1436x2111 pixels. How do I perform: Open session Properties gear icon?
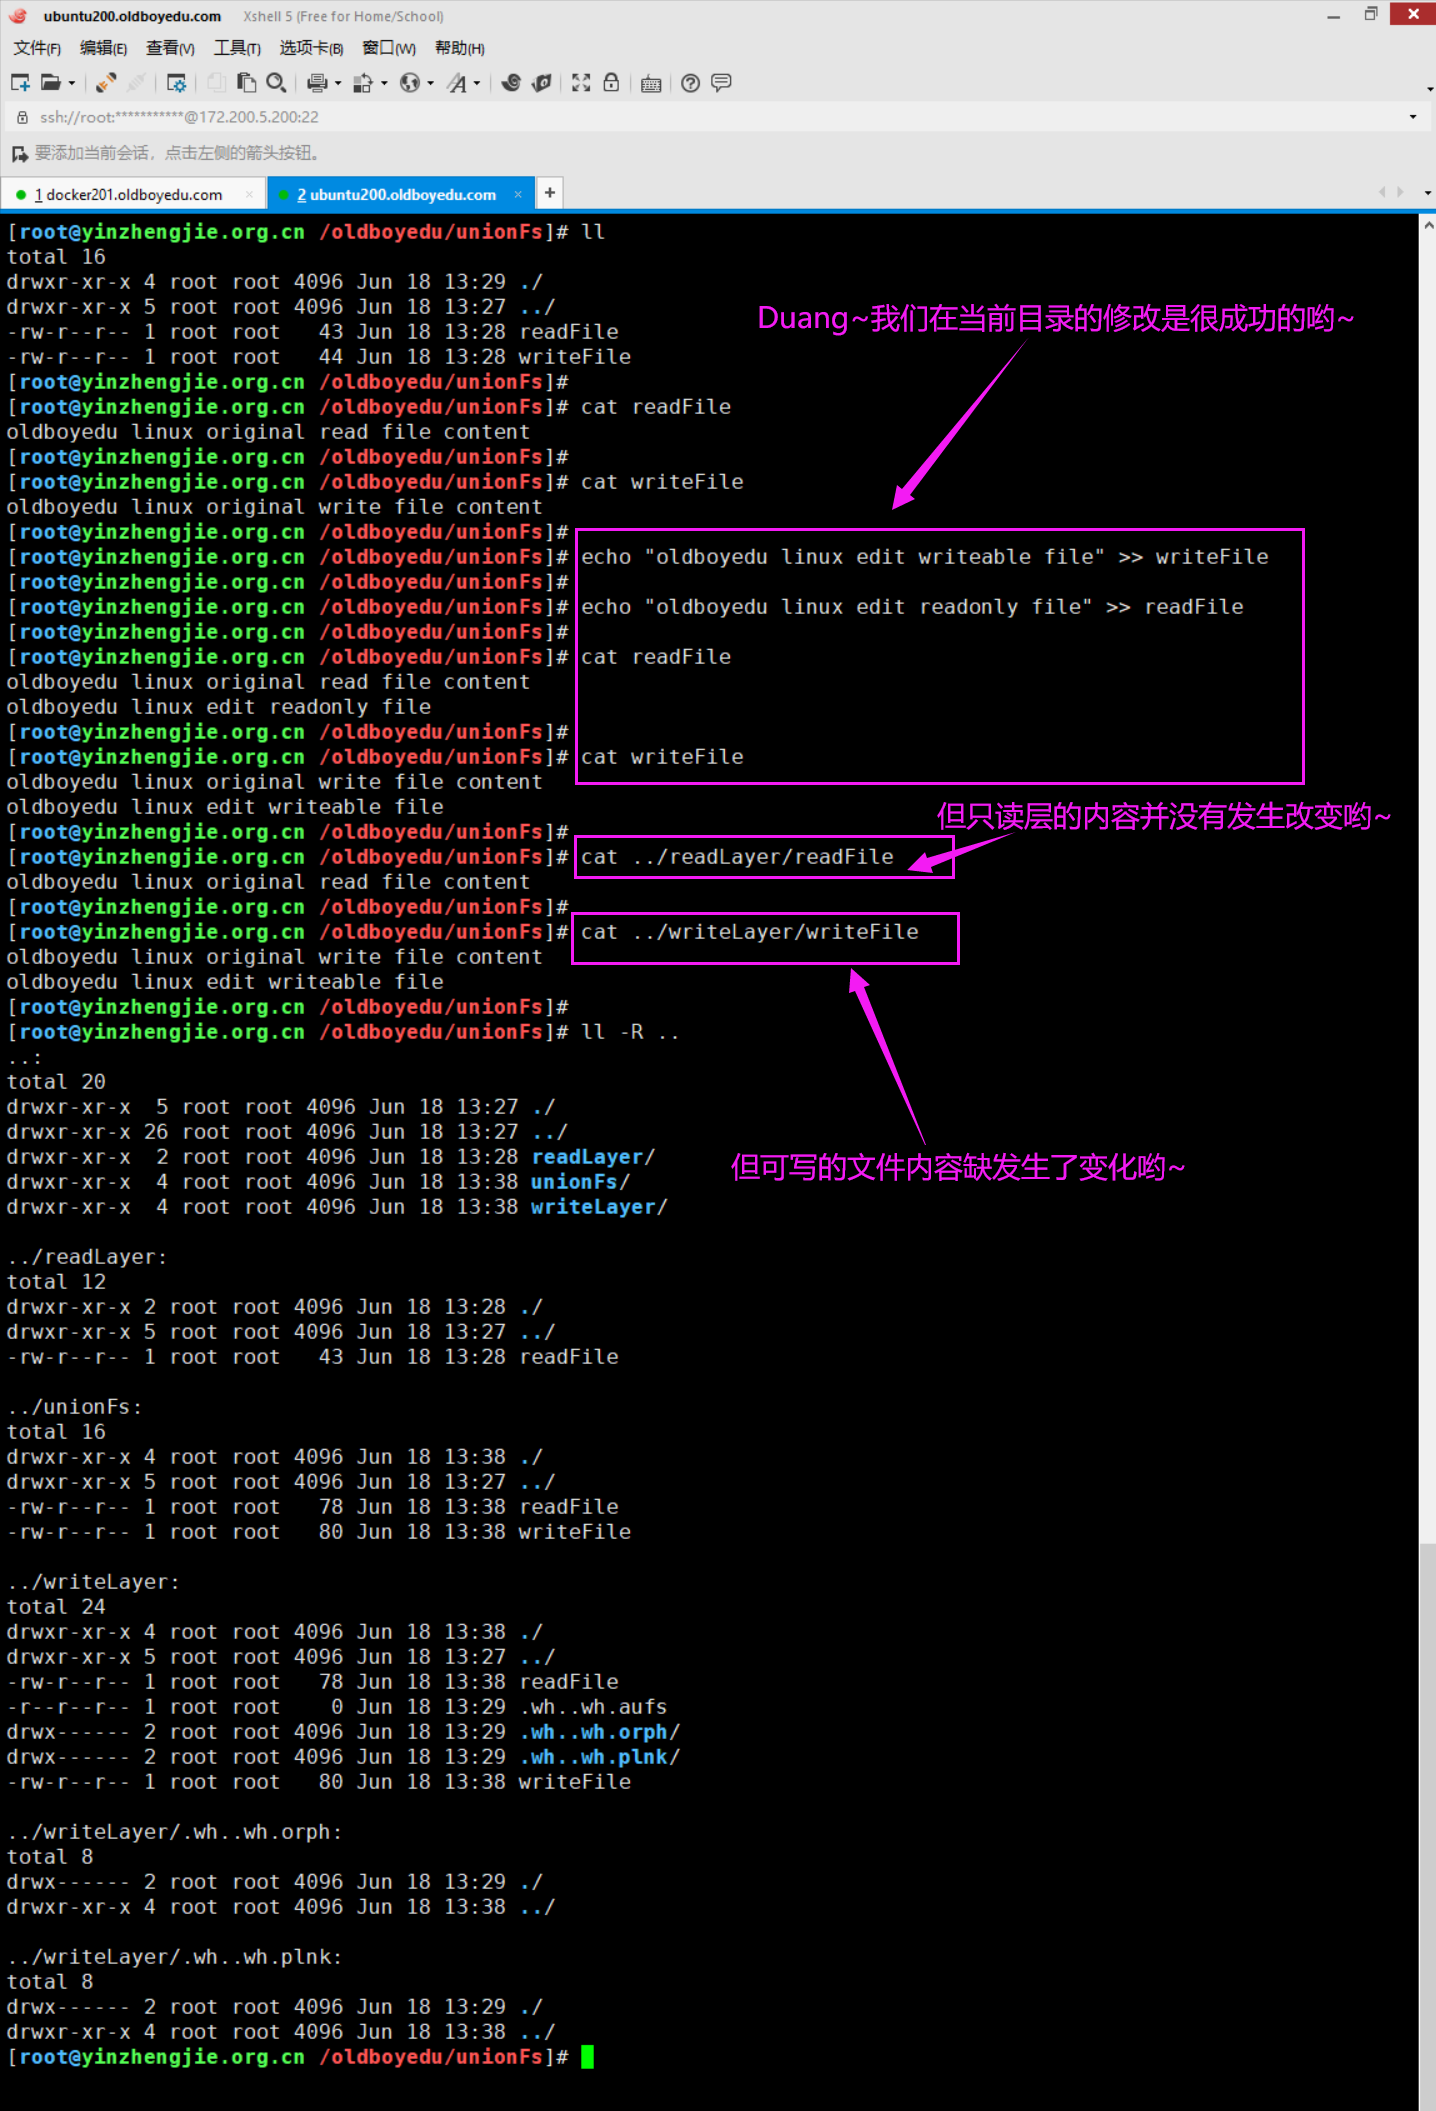coord(176,83)
